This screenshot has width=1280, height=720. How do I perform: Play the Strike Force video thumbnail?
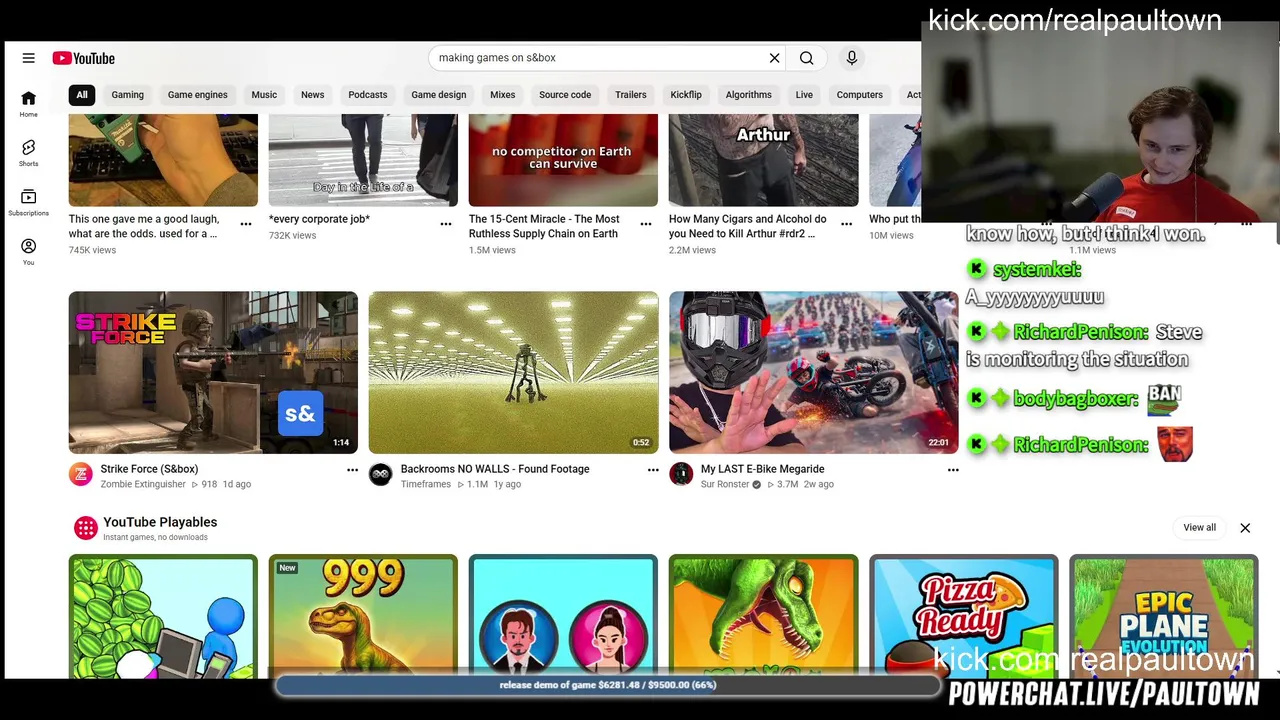pos(213,372)
